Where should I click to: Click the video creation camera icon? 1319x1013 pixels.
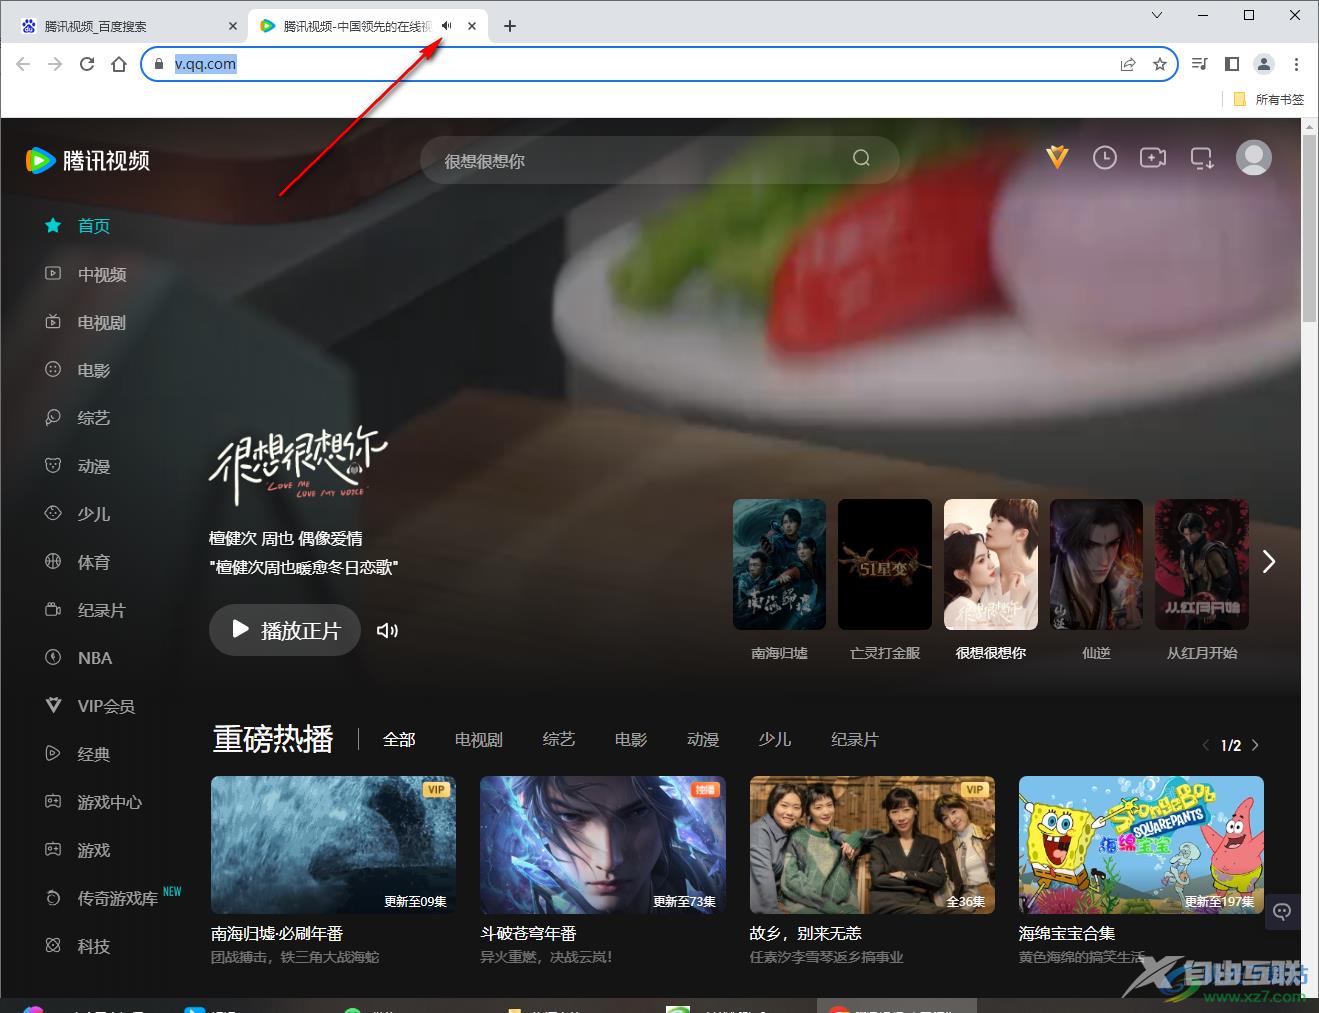point(1152,157)
